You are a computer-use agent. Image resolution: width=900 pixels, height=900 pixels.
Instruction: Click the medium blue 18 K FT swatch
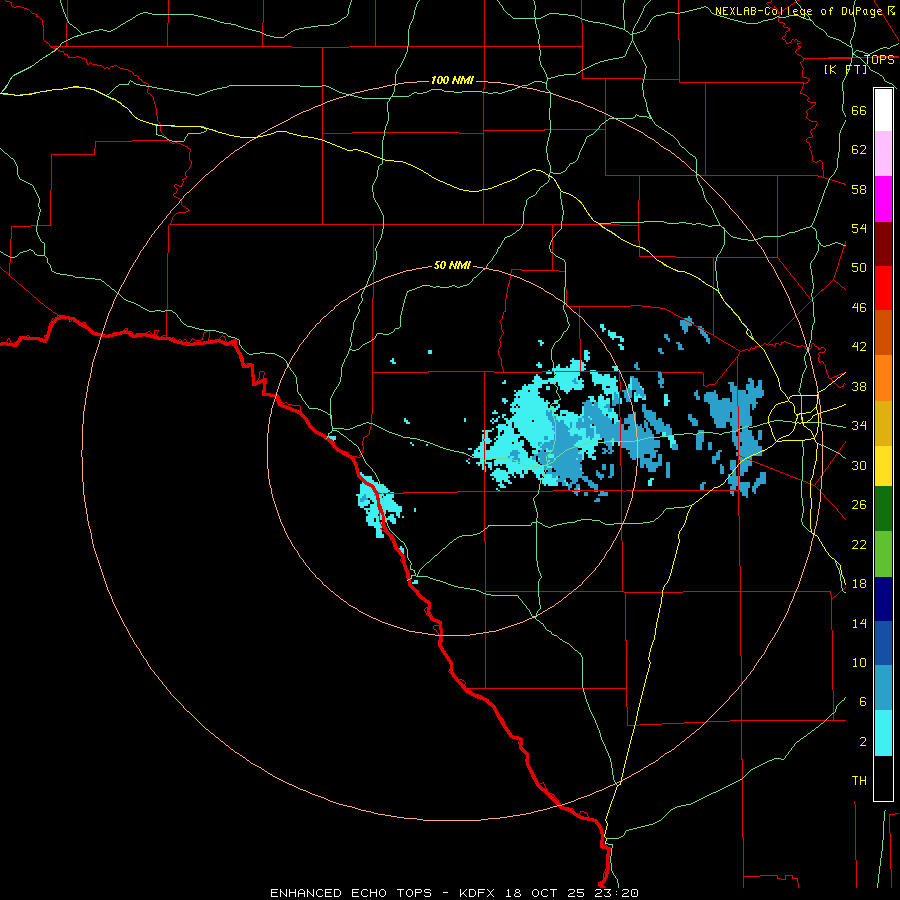click(x=883, y=643)
